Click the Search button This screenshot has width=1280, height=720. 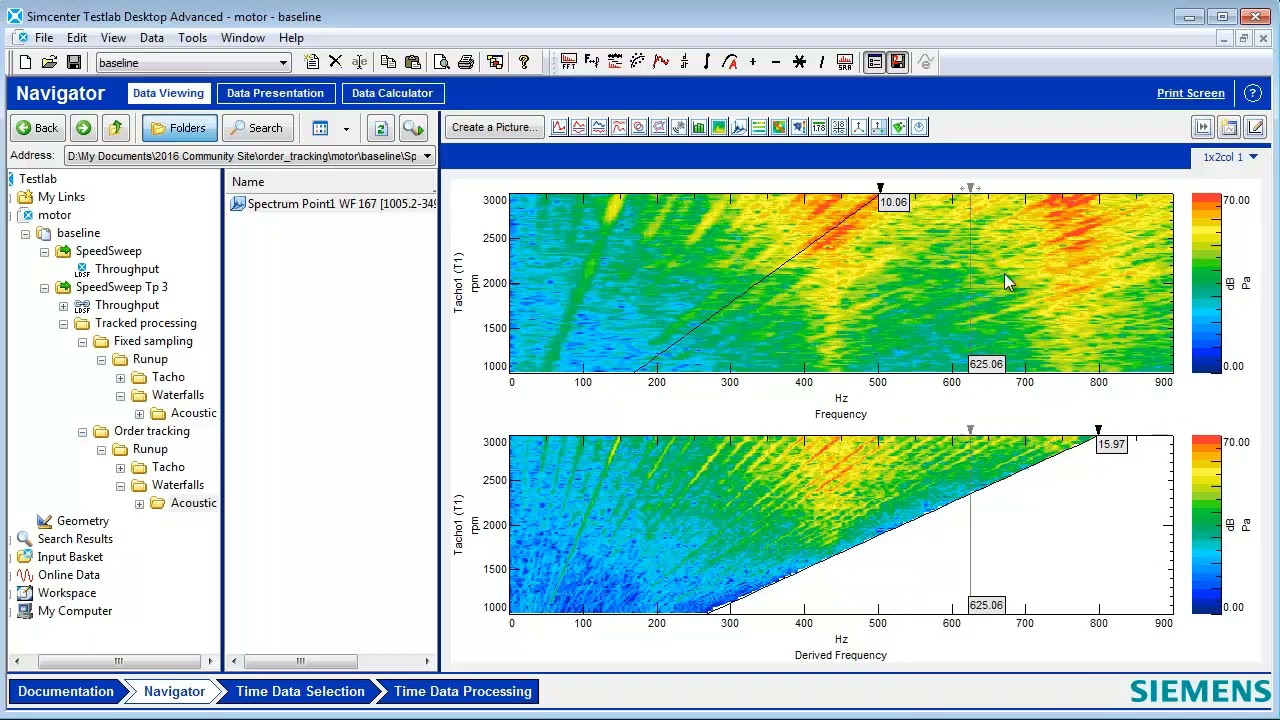tap(256, 128)
